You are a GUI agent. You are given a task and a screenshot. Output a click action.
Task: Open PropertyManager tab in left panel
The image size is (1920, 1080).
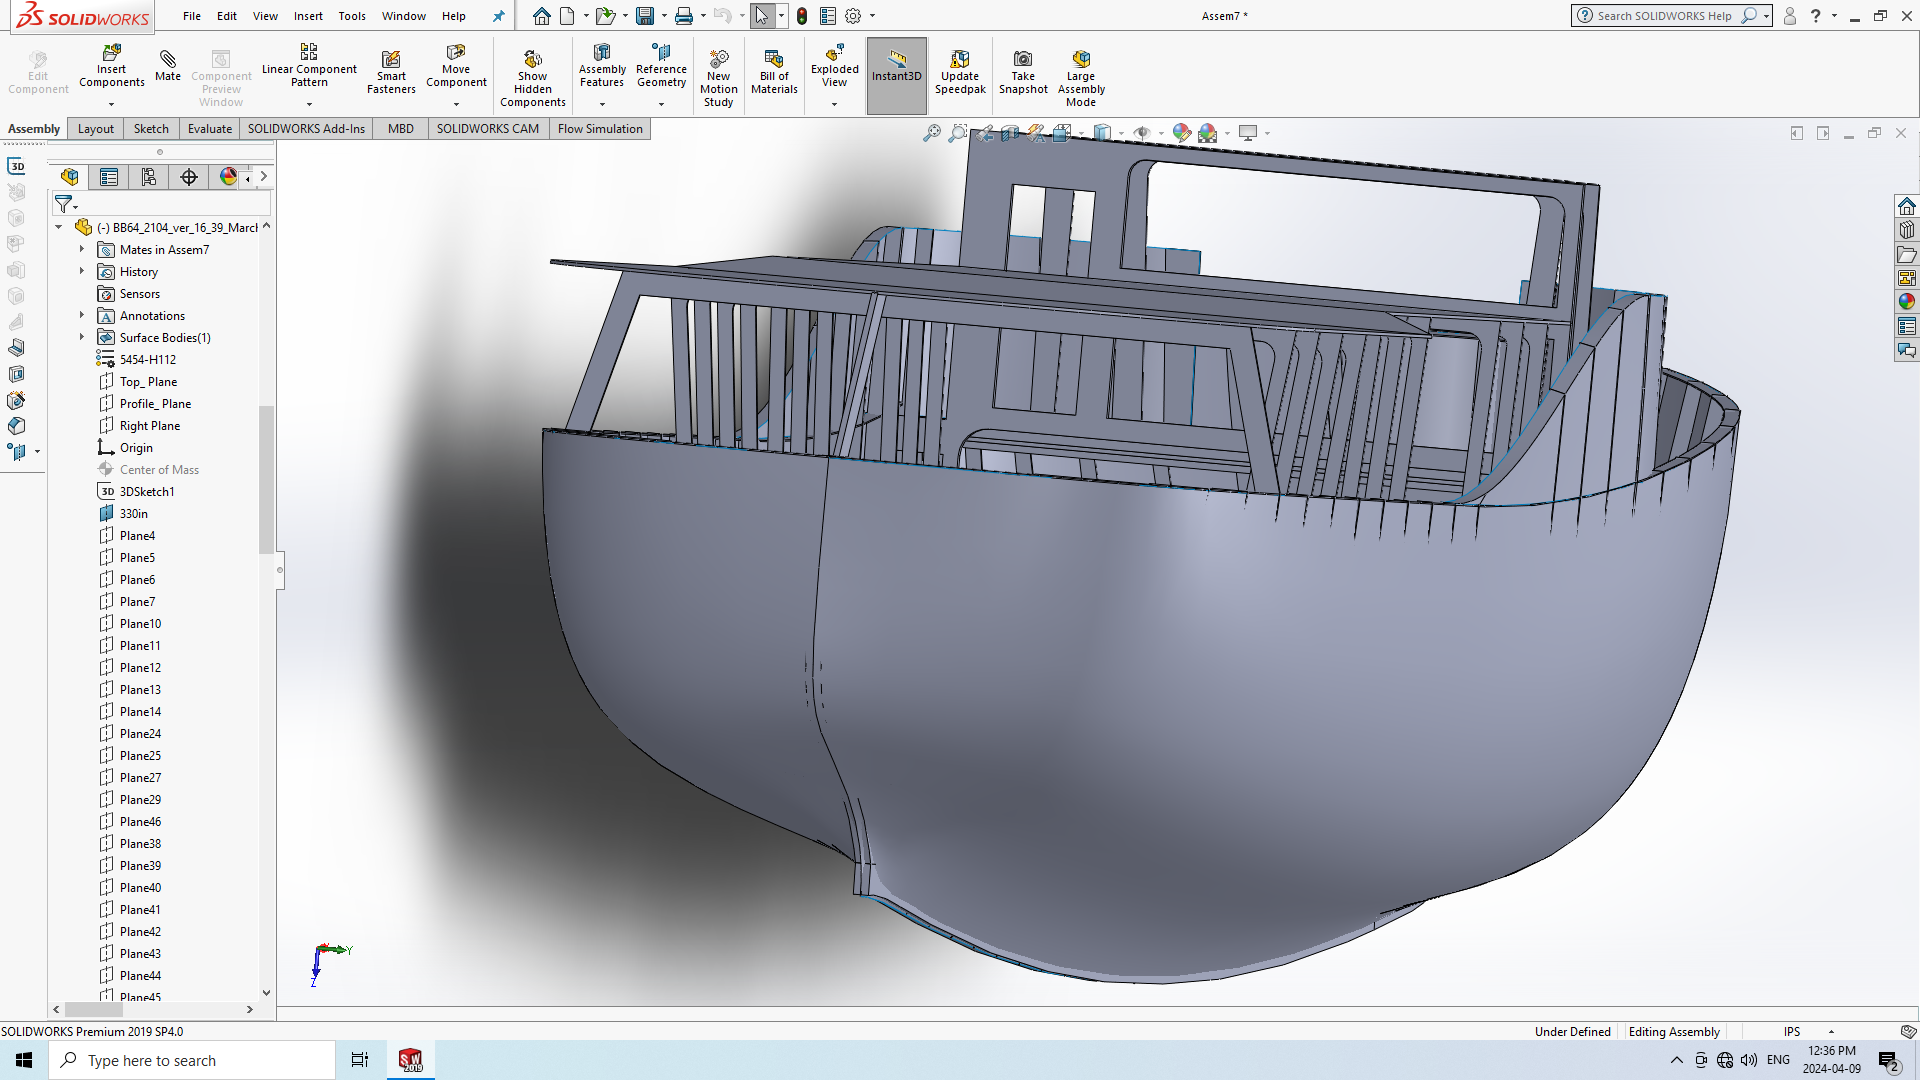coord(109,177)
